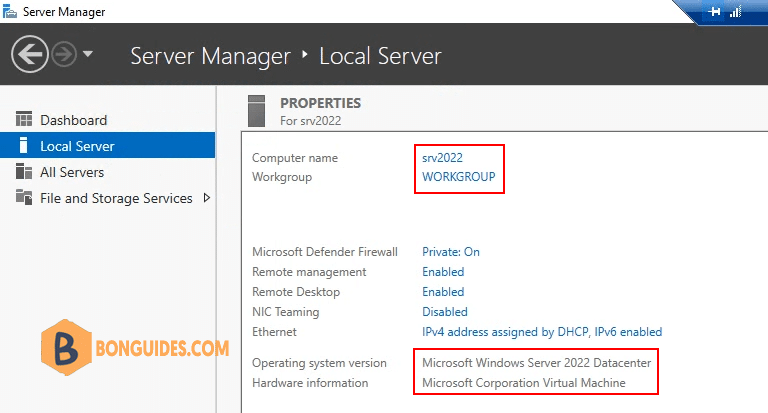Open the navigation history dropdown arrow
The height and width of the screenshot is (413, 768).
click(88, 54)
